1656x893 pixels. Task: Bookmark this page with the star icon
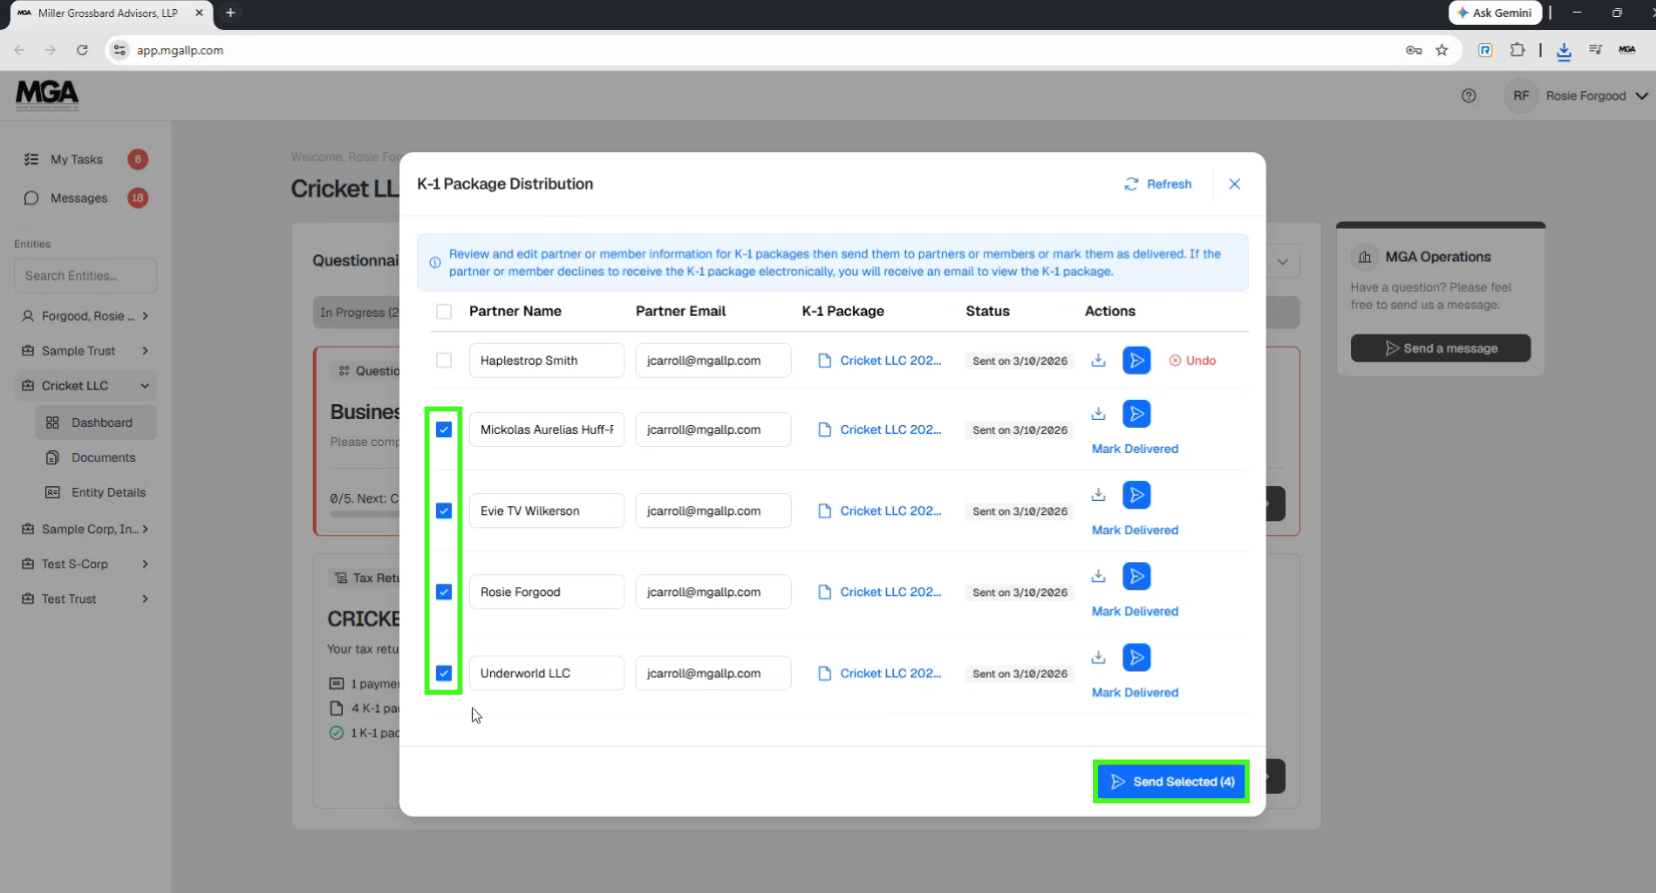pos(1442,50)
